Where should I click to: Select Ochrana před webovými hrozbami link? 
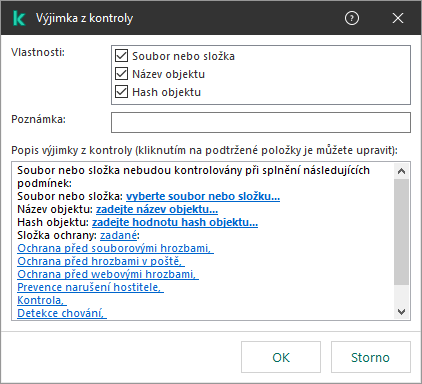108,274
